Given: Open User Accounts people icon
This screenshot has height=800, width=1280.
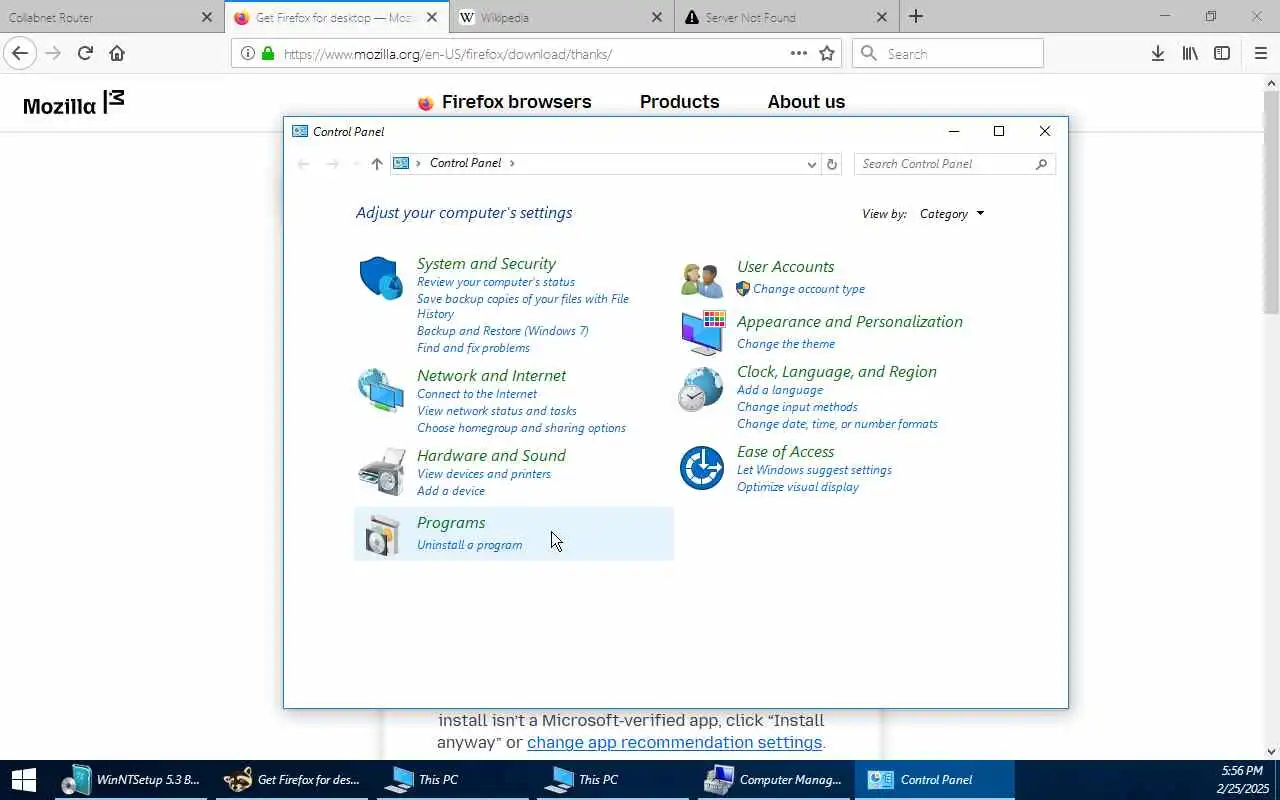Looking at the screenshot, I should [x=701, y=280].
